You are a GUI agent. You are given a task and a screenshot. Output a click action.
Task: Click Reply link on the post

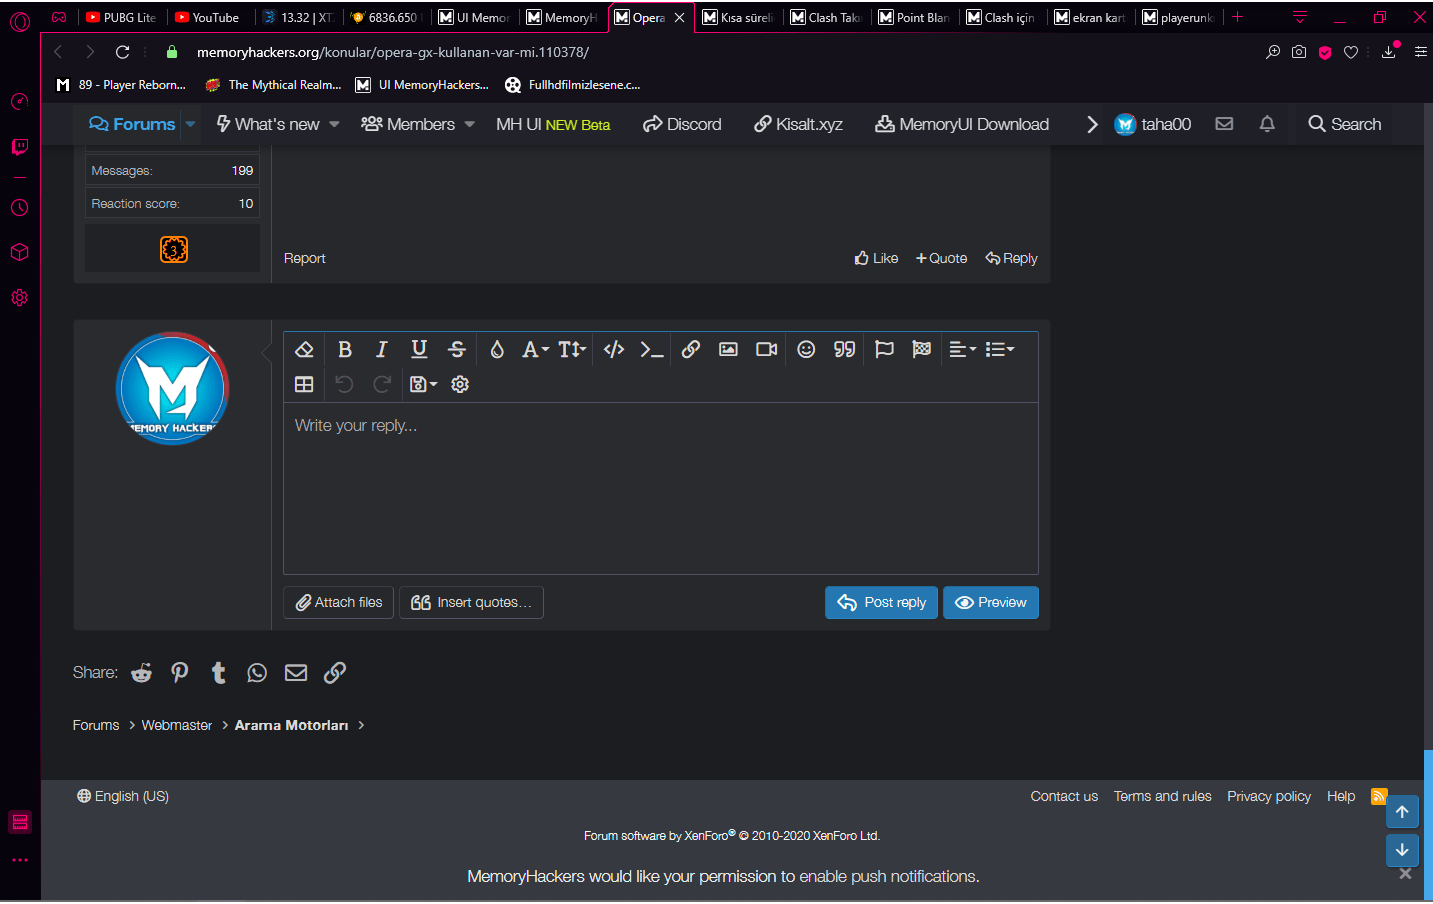point(1011,259)
